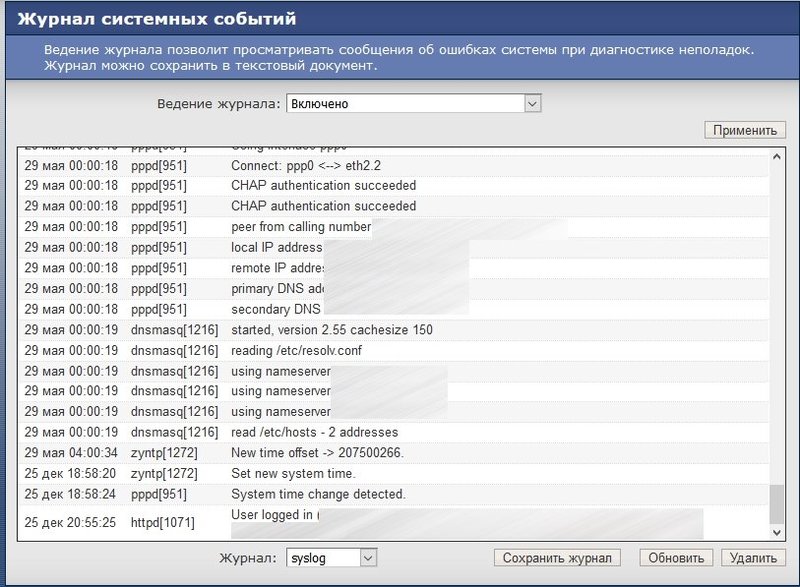Click the scrollbar track above the thumb
Image resolution: width=800 pixels, height=587 pixels.
click(777, 324)
